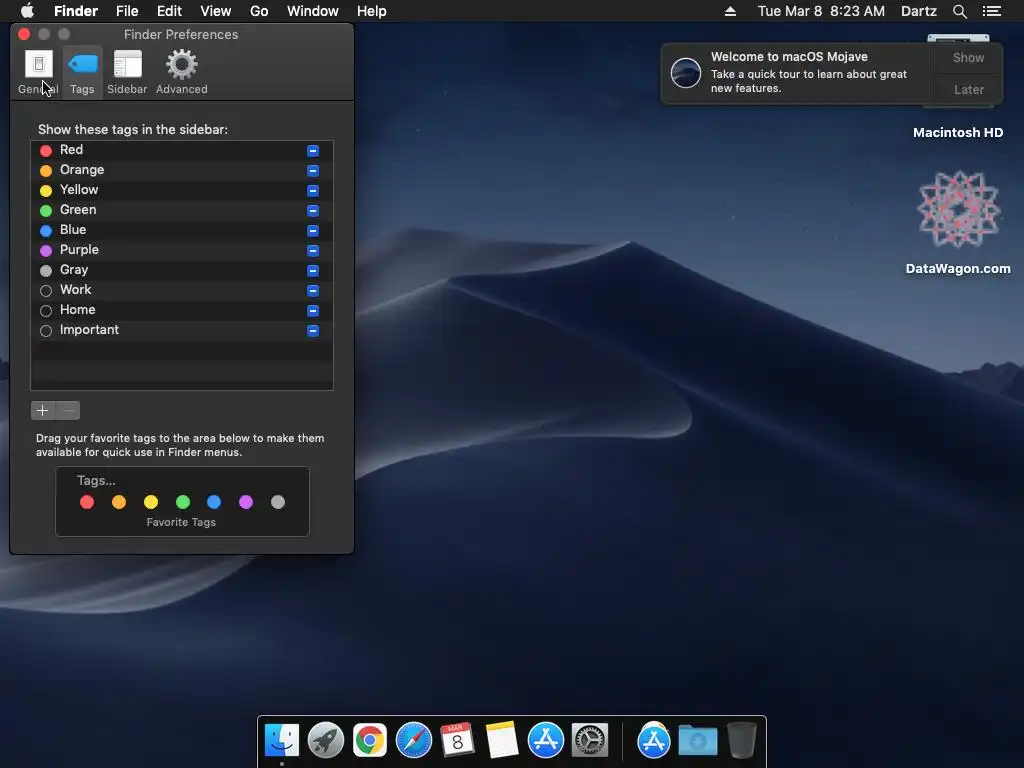Screen dimensions: 1024x768
Task: Open the Advanced preferences gear tab
Action: pyautogui.click(x=182, y=72)
